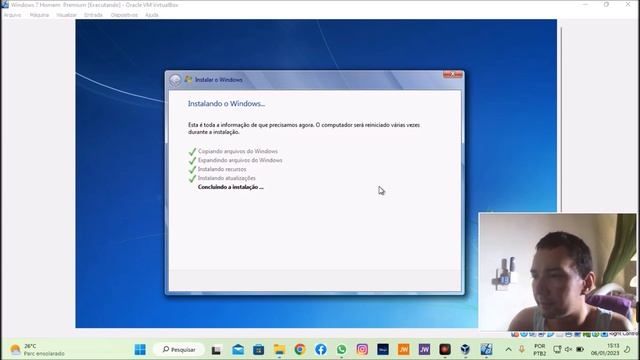Viewport: 640px width, 360px height.
Task: Open network settings tray icon
Action: [557, 349]
